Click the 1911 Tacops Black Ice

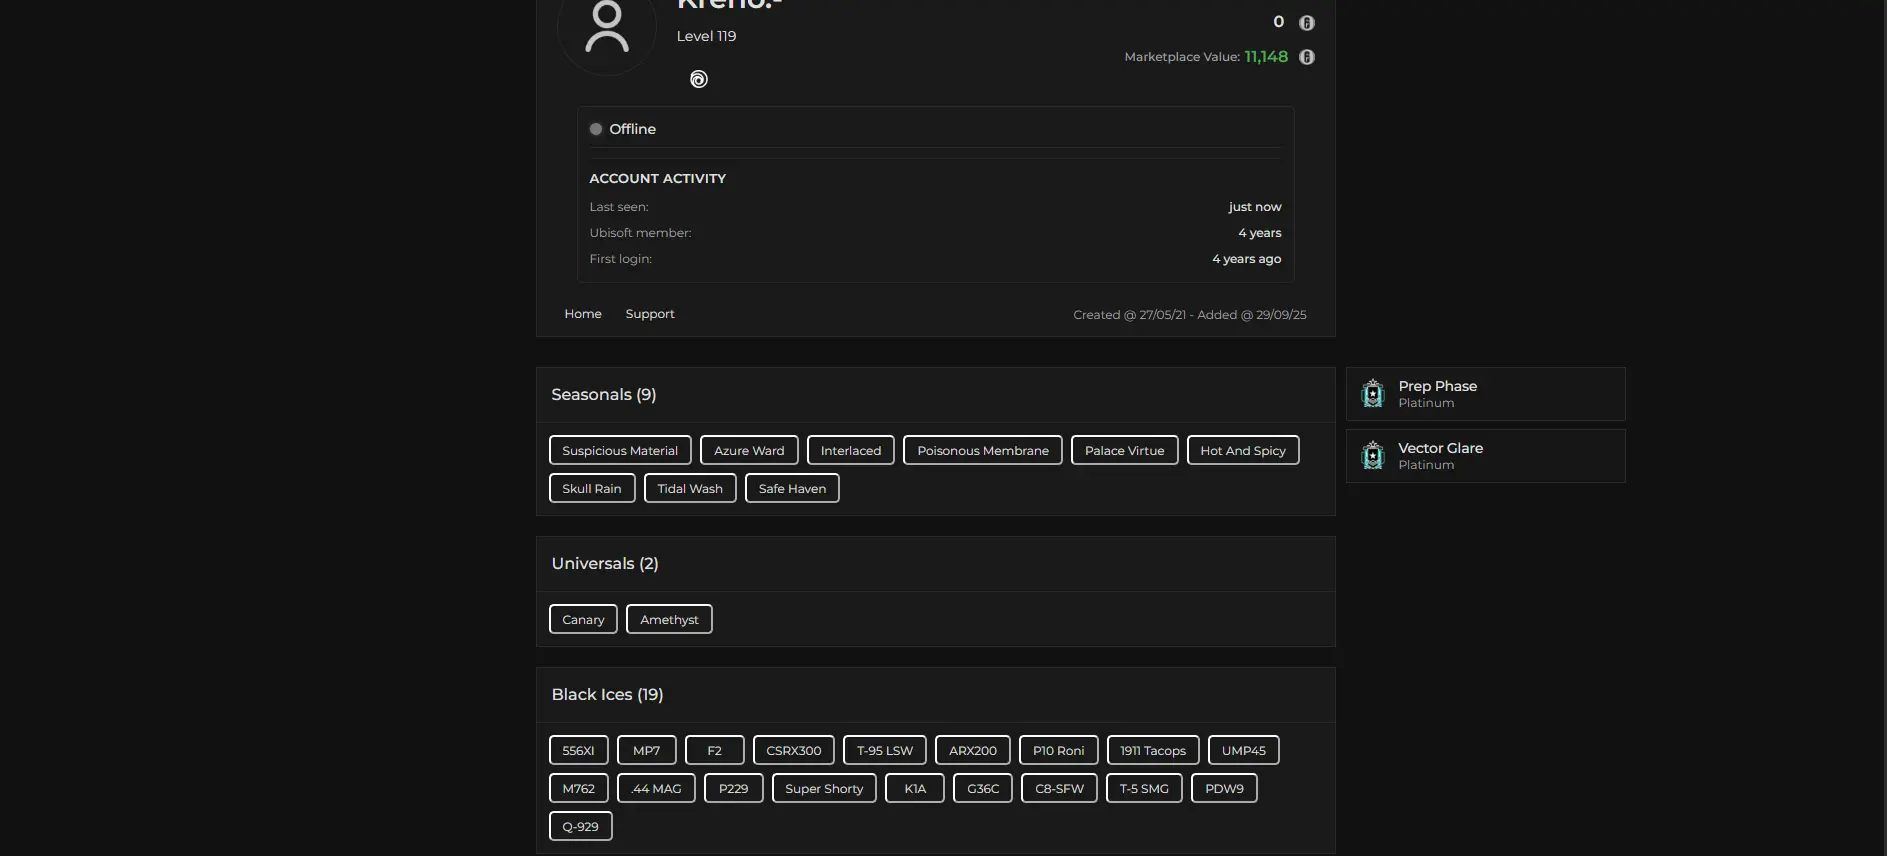pos(1152,751)
